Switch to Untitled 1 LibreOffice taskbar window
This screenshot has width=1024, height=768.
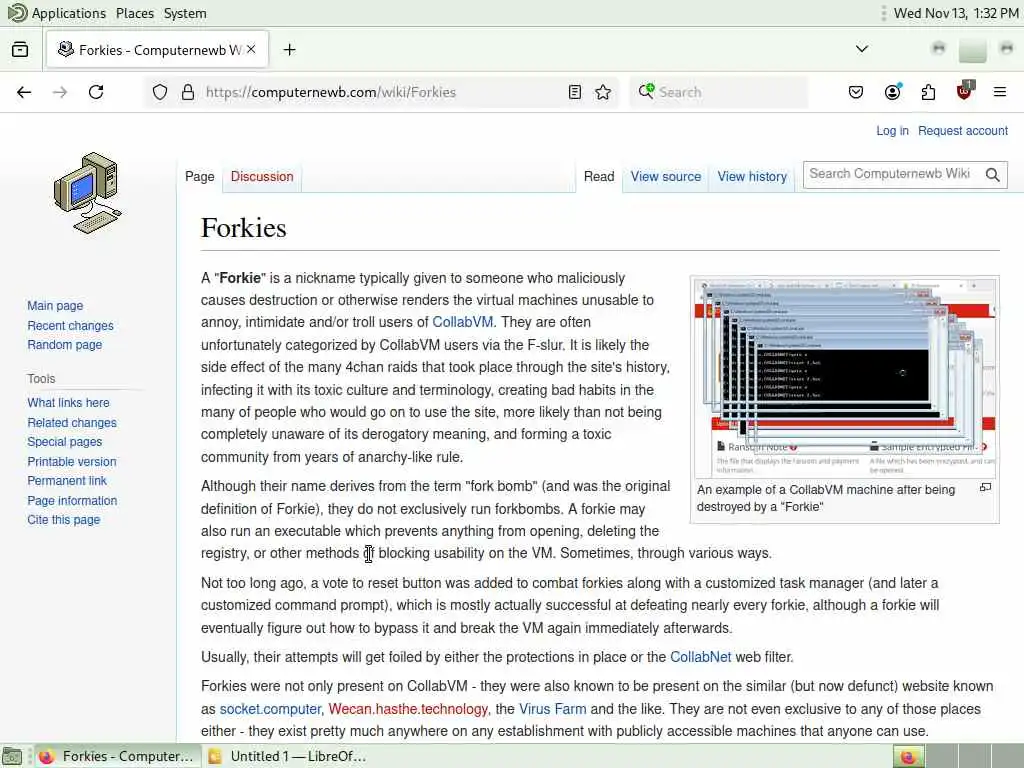(x=287, y=756)
